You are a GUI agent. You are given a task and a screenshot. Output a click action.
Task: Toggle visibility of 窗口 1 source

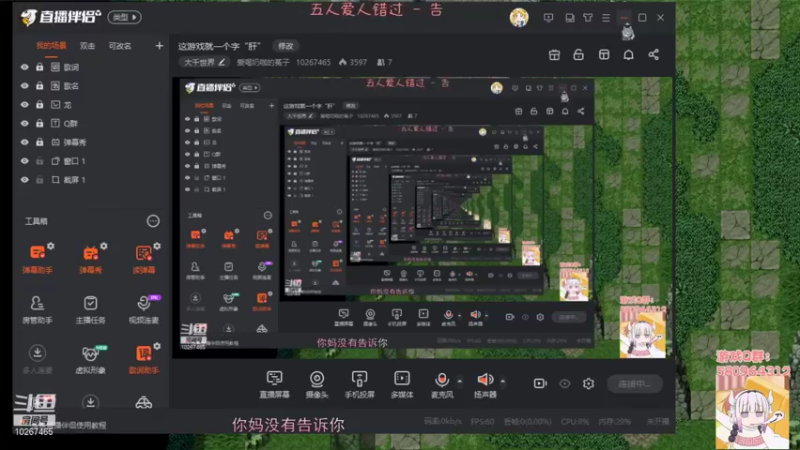click(24, 161)
